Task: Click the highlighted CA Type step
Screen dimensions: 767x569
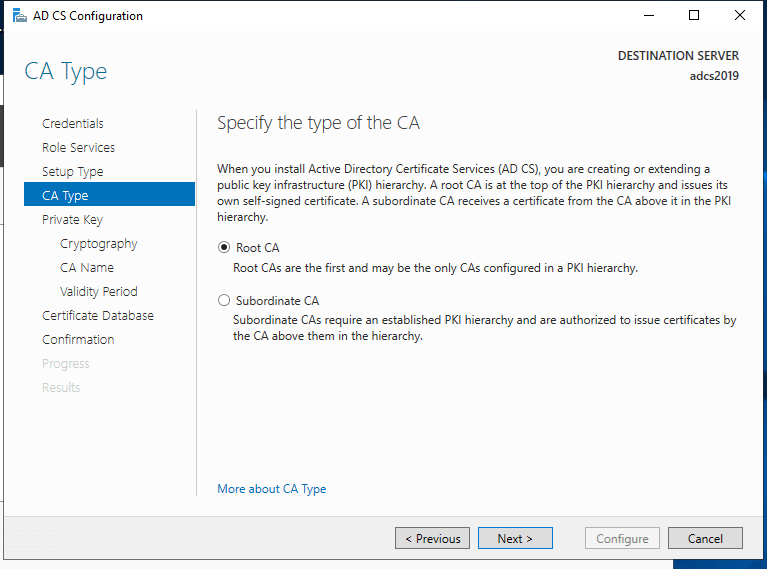Action: tap(65, 196)
